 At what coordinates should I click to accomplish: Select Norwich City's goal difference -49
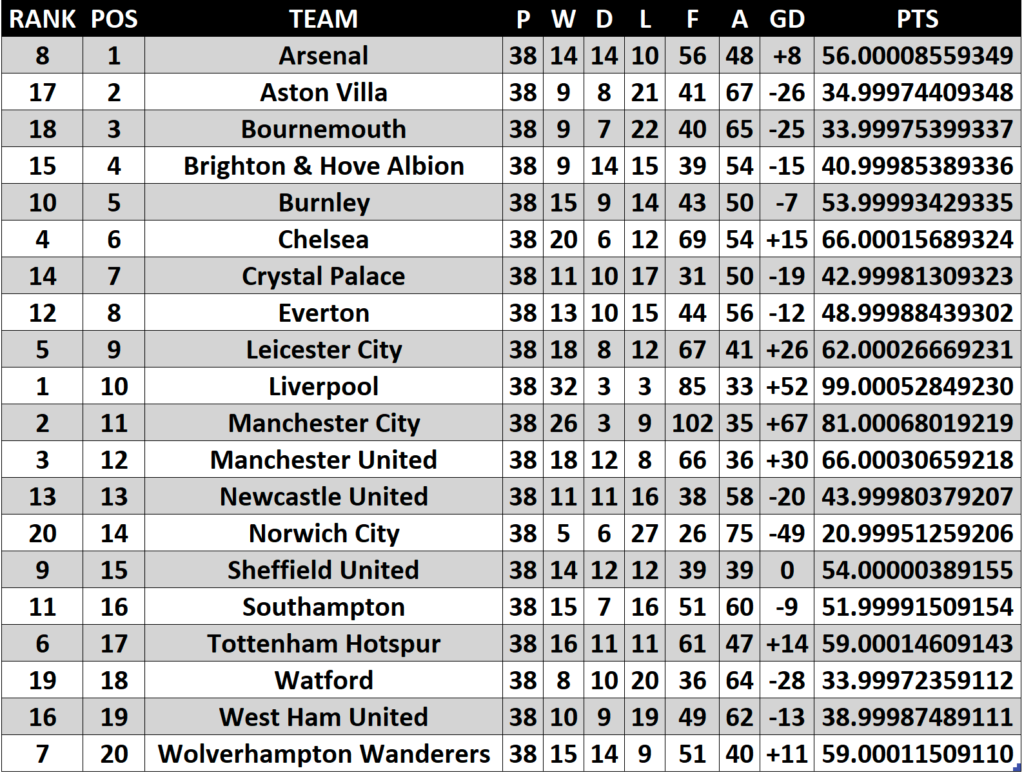pos(786,534)
